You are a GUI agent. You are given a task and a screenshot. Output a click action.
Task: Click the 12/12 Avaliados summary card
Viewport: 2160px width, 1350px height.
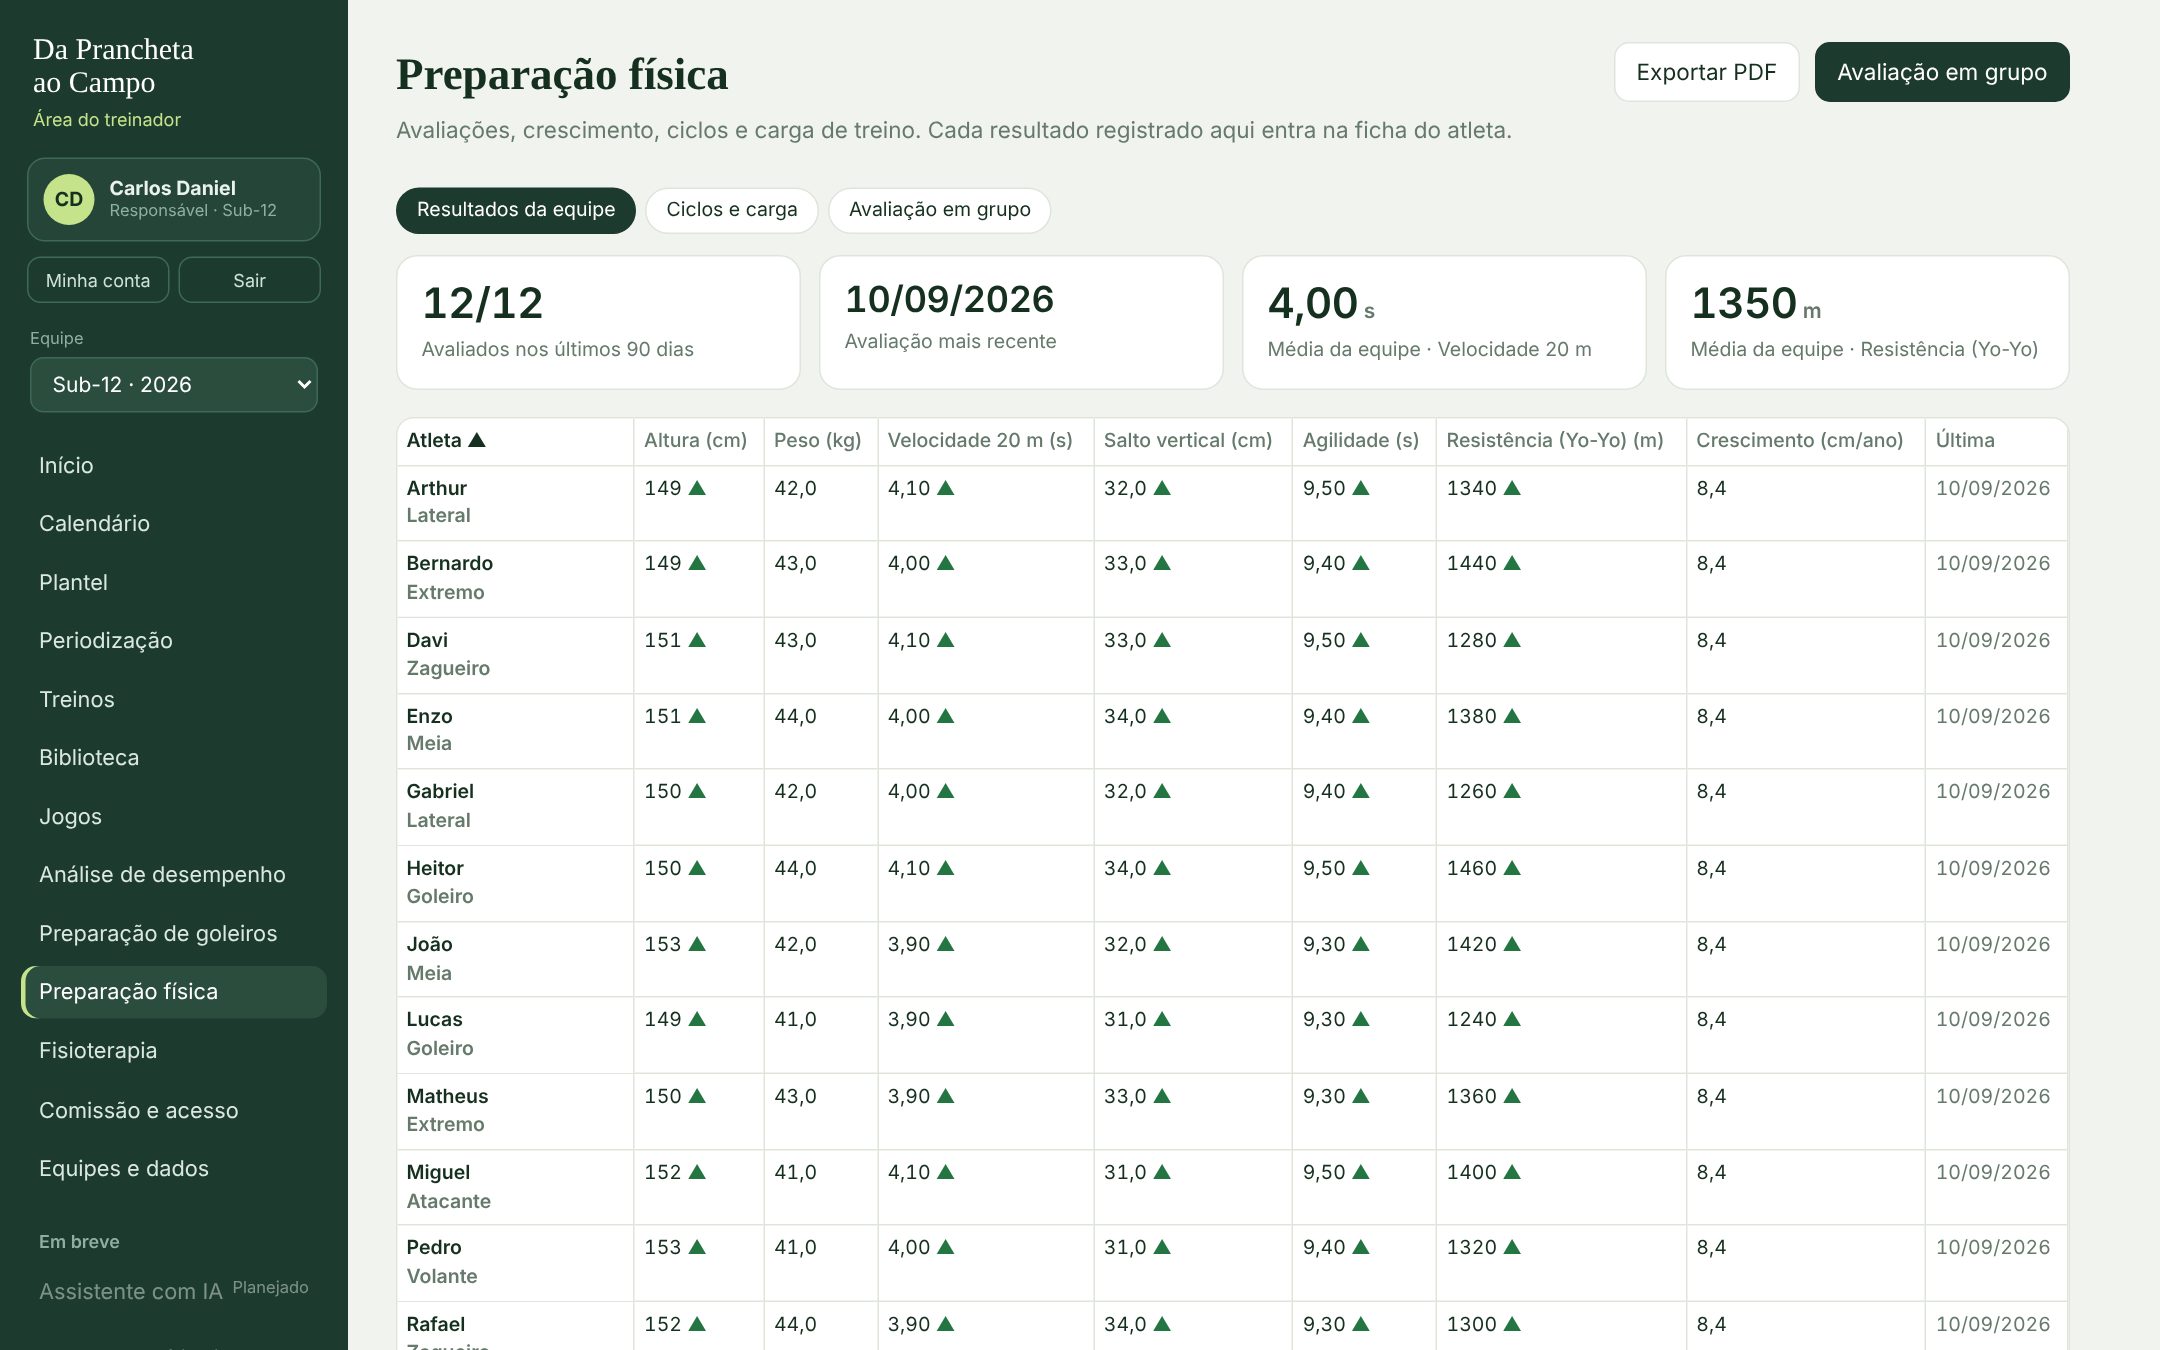[598, 322]
